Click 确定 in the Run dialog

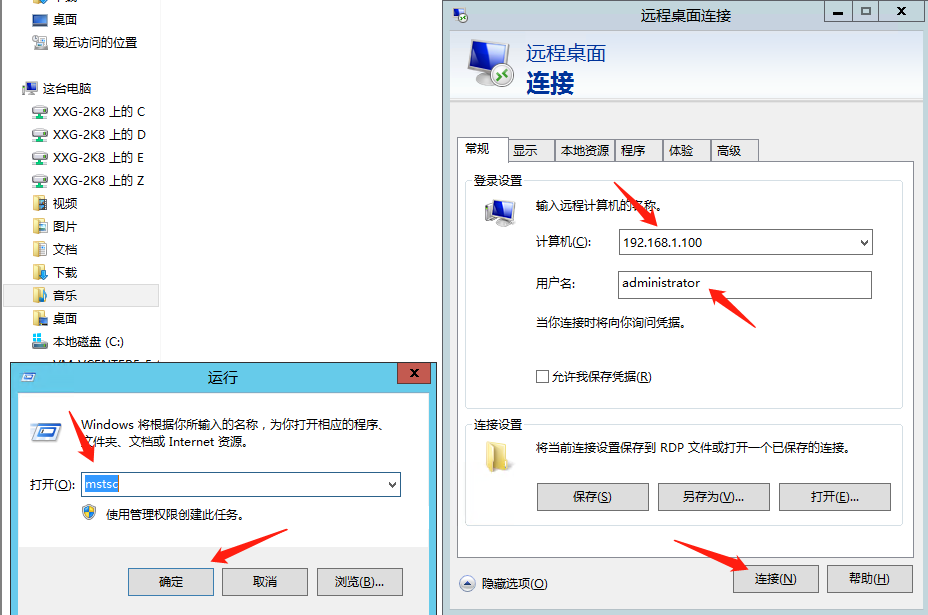[x=171, y=582]
